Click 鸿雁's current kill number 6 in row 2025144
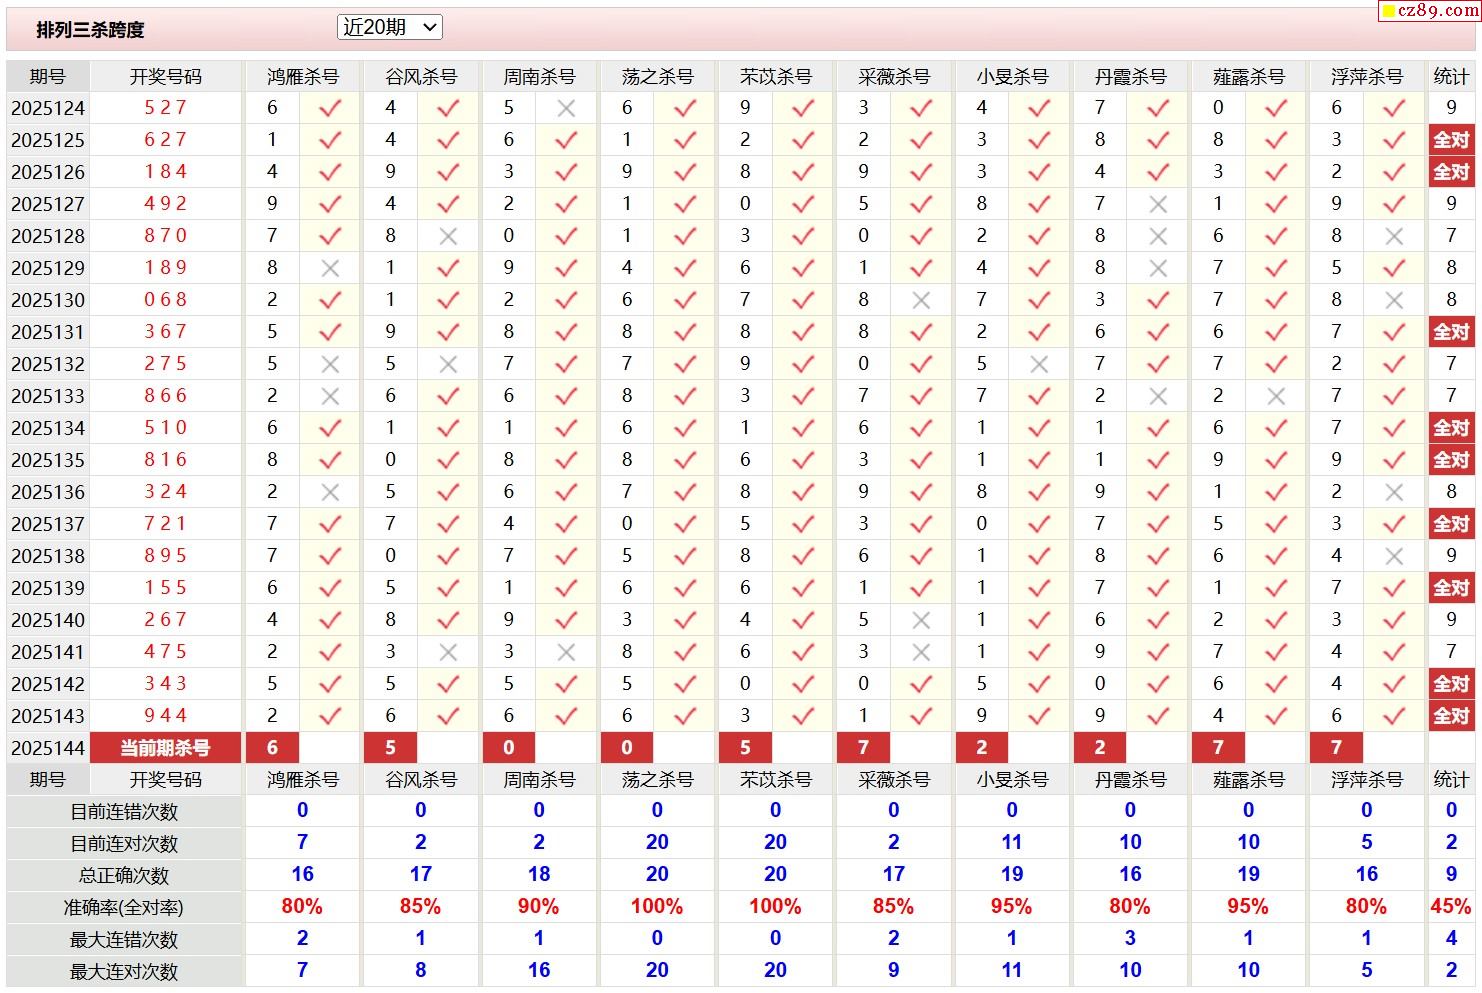Viewport: 1482px width, 993px height. click(x=272, y=748)
